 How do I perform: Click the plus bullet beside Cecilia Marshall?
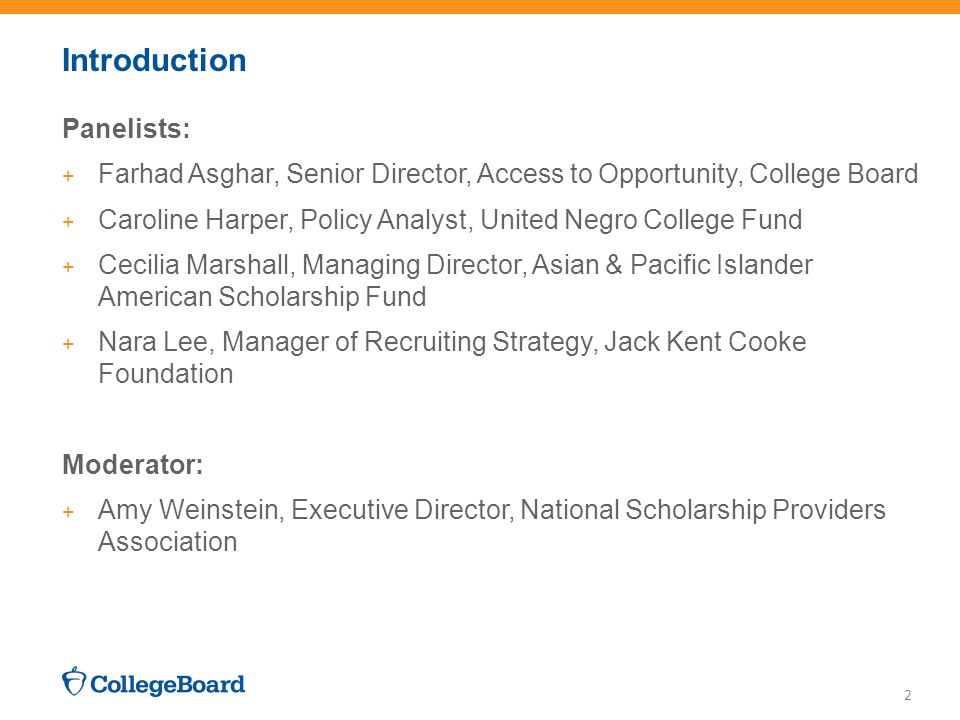point(69,267)
